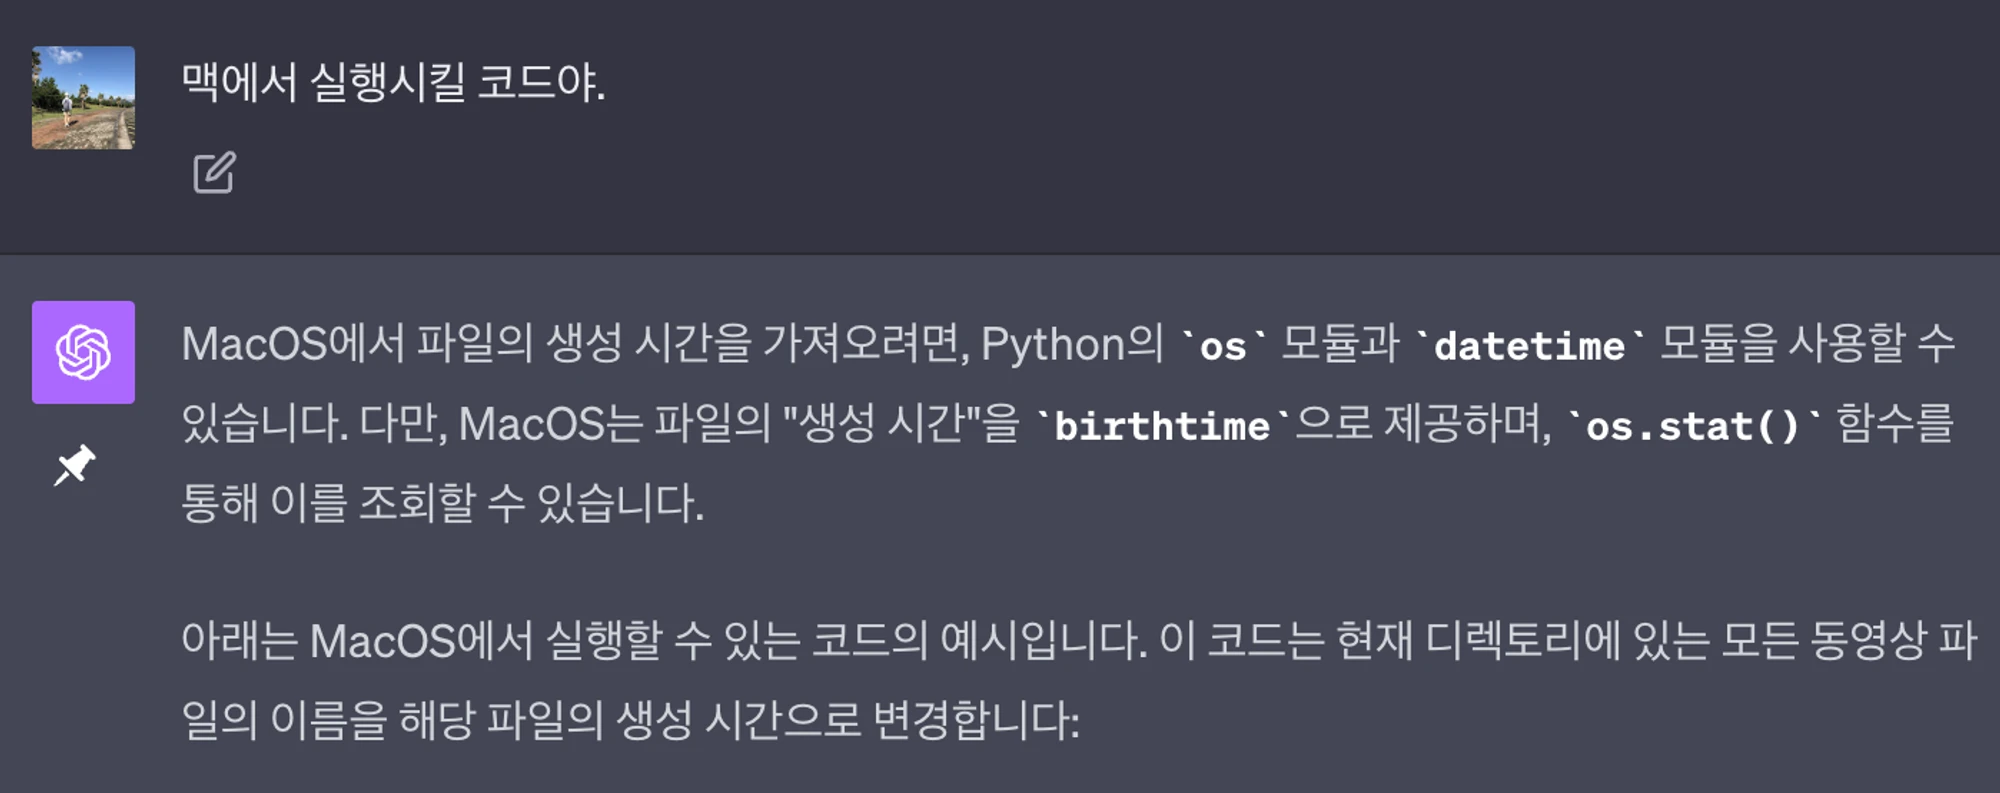This screenshot has height=793, width=2000.
Task: Click the inline code `os`
Action: [x=1223, y=346]
